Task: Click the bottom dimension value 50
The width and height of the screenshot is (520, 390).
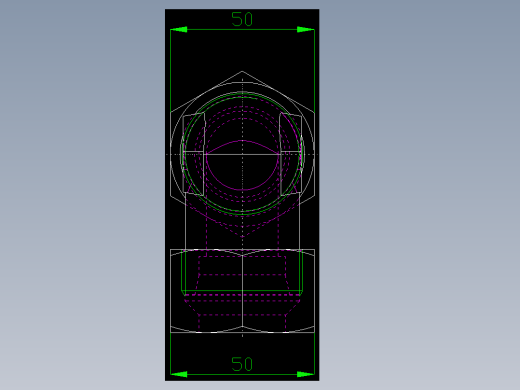Action: click(242, 364)
